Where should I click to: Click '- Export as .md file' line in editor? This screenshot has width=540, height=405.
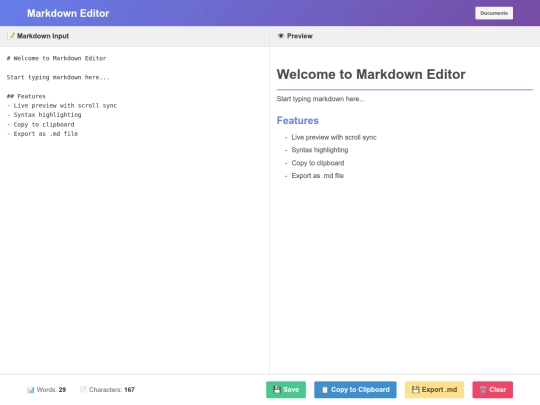(x=42, y=134)
